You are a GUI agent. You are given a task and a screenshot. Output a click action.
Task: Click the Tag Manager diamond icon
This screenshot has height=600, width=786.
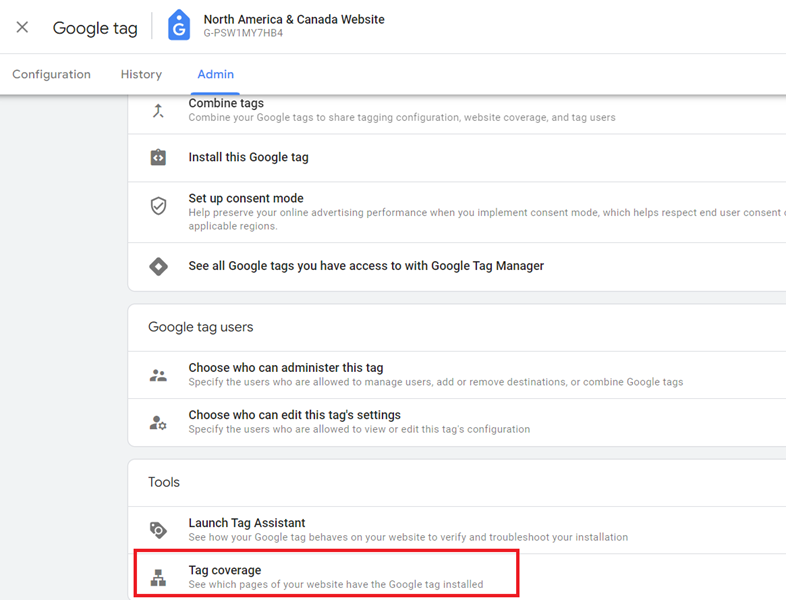pyautogui.click(x=158, y=266)
